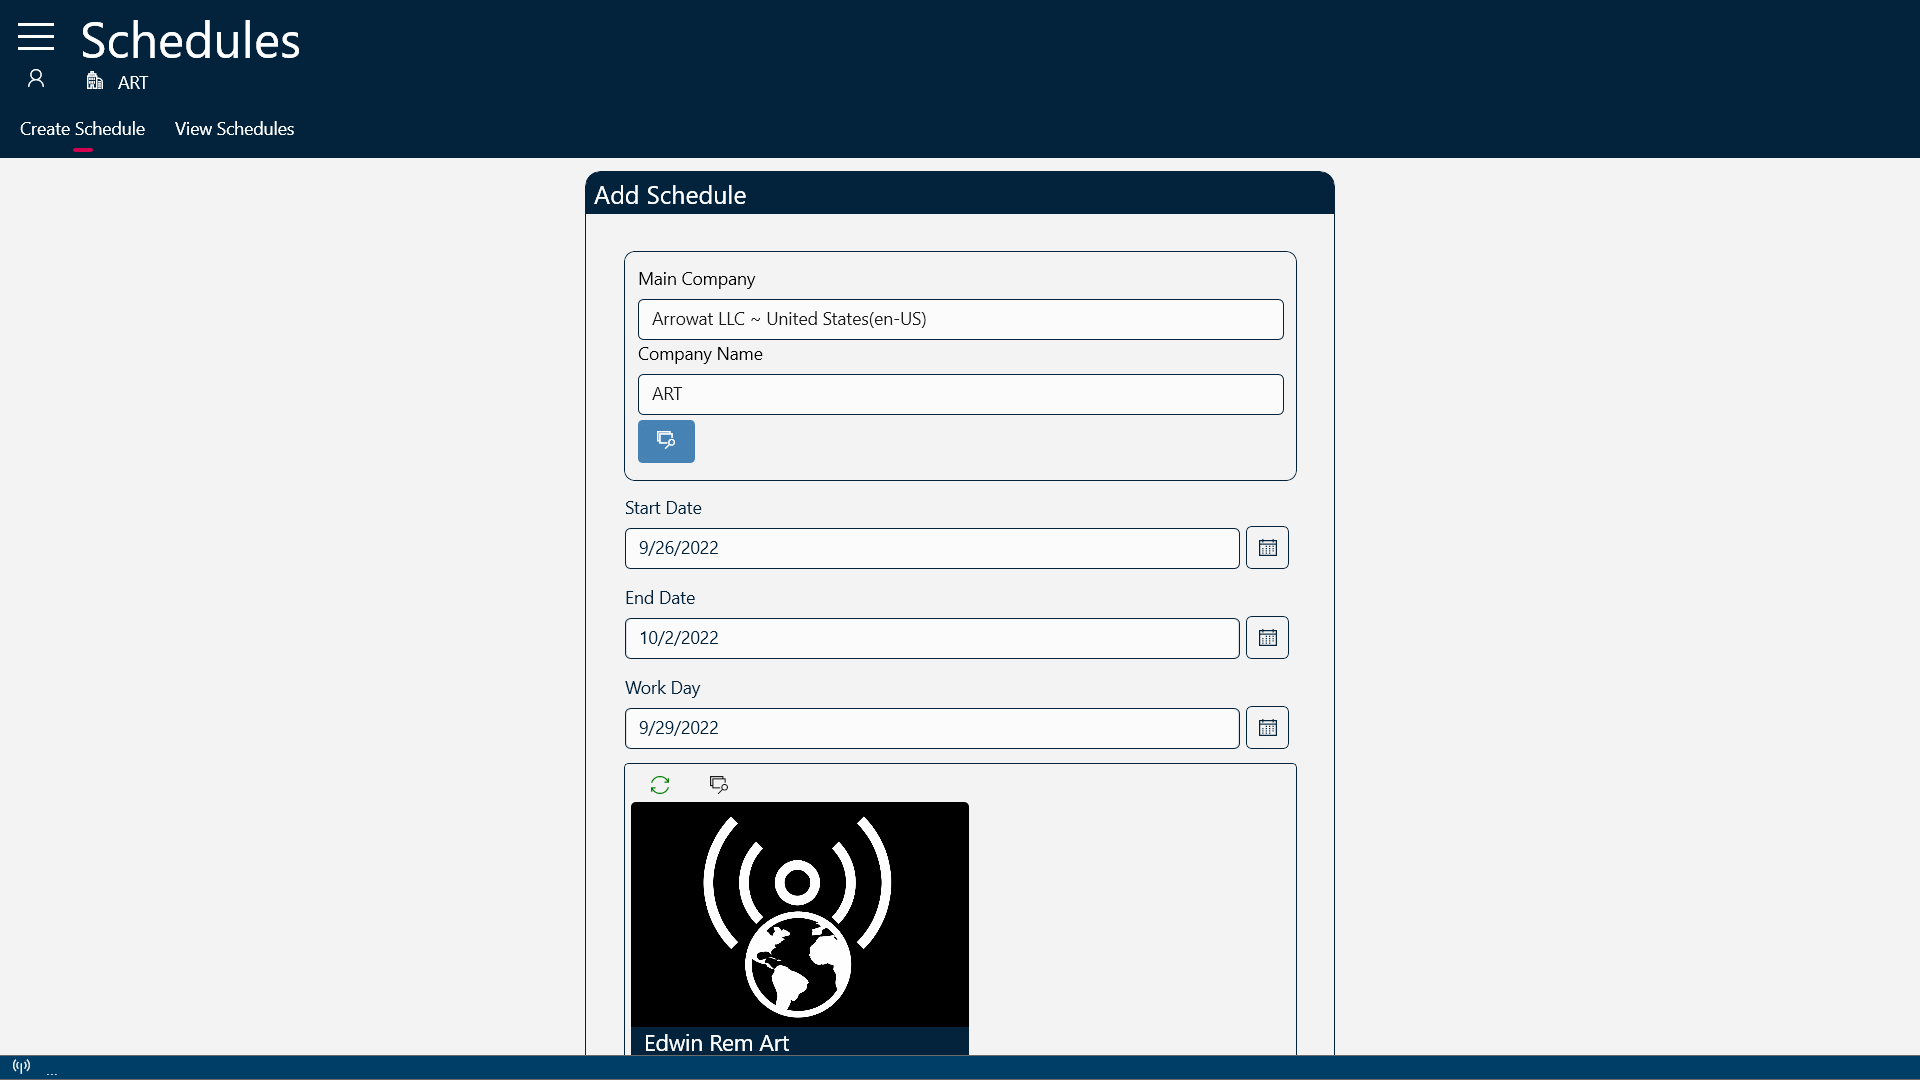Open the End Date calendar picker
Viewport: 1920px width, 1080px height.
(1267, 638)
